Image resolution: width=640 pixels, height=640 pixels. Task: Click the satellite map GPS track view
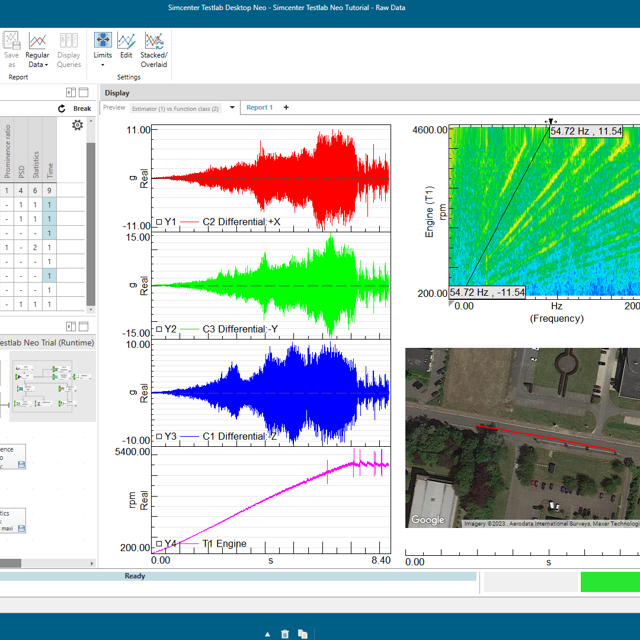pyautogui.click(x=522, y=438)
